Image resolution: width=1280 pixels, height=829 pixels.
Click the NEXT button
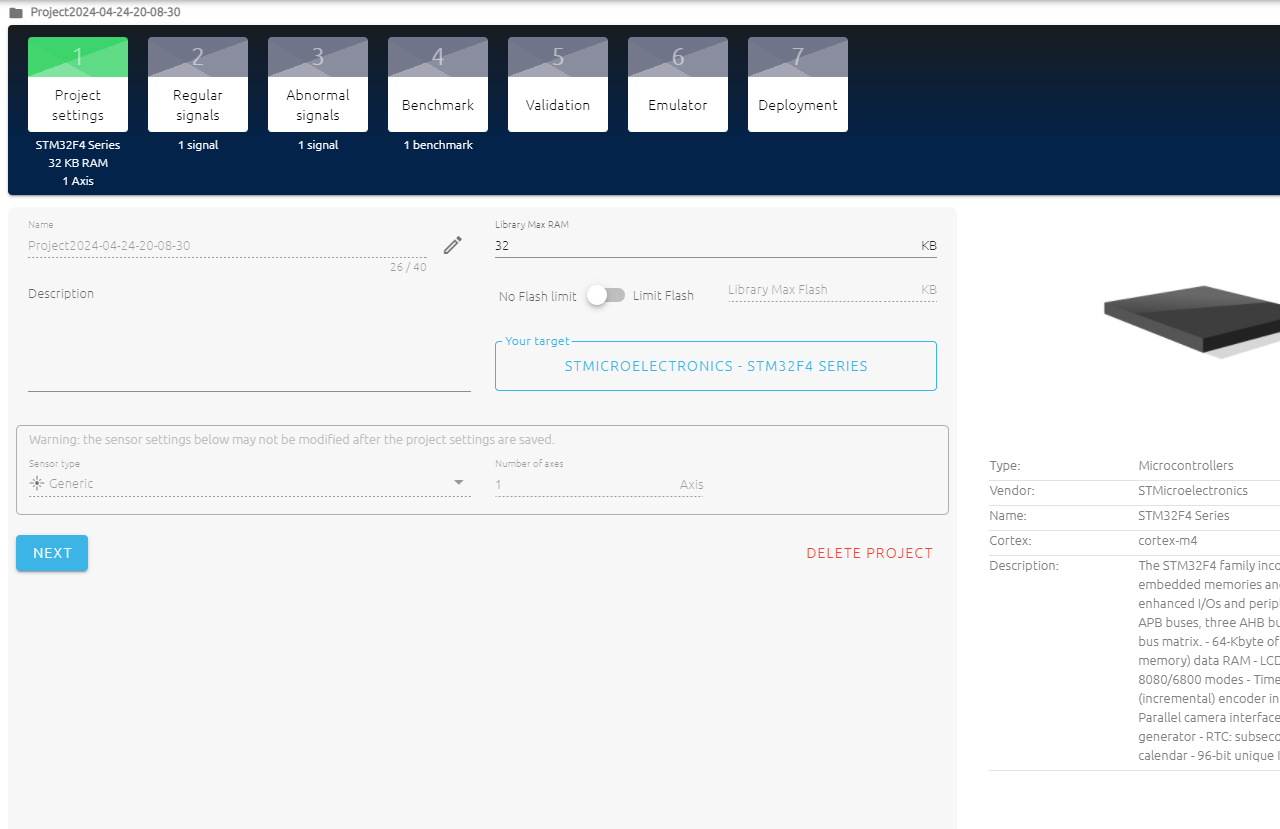click(51, 552)
